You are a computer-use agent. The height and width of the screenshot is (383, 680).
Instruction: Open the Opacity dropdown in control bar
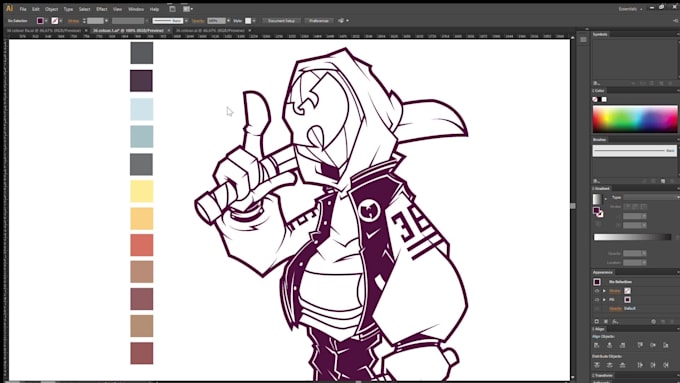tap(228, 20)
